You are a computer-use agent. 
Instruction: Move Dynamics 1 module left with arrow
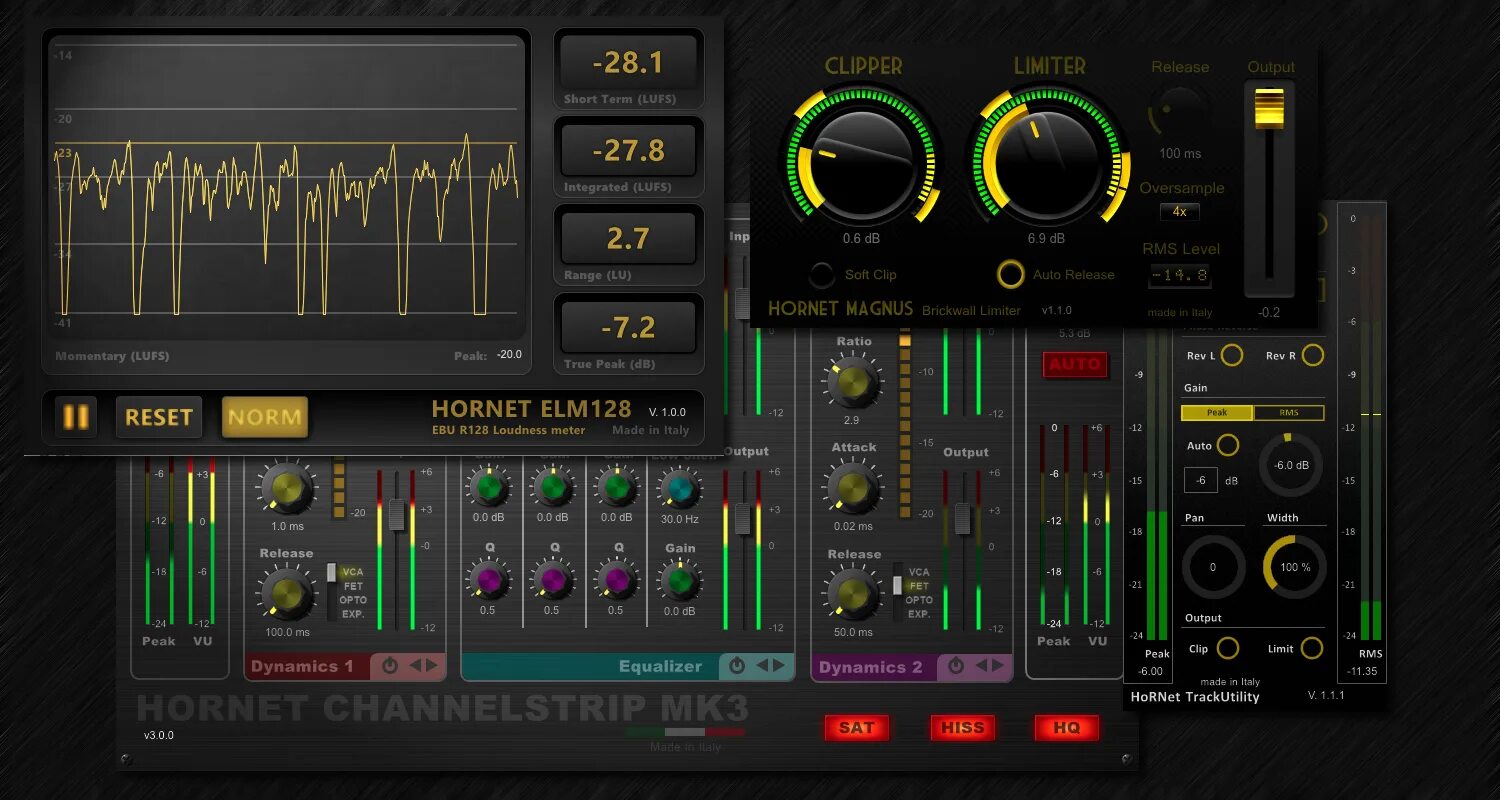point(414,665)
